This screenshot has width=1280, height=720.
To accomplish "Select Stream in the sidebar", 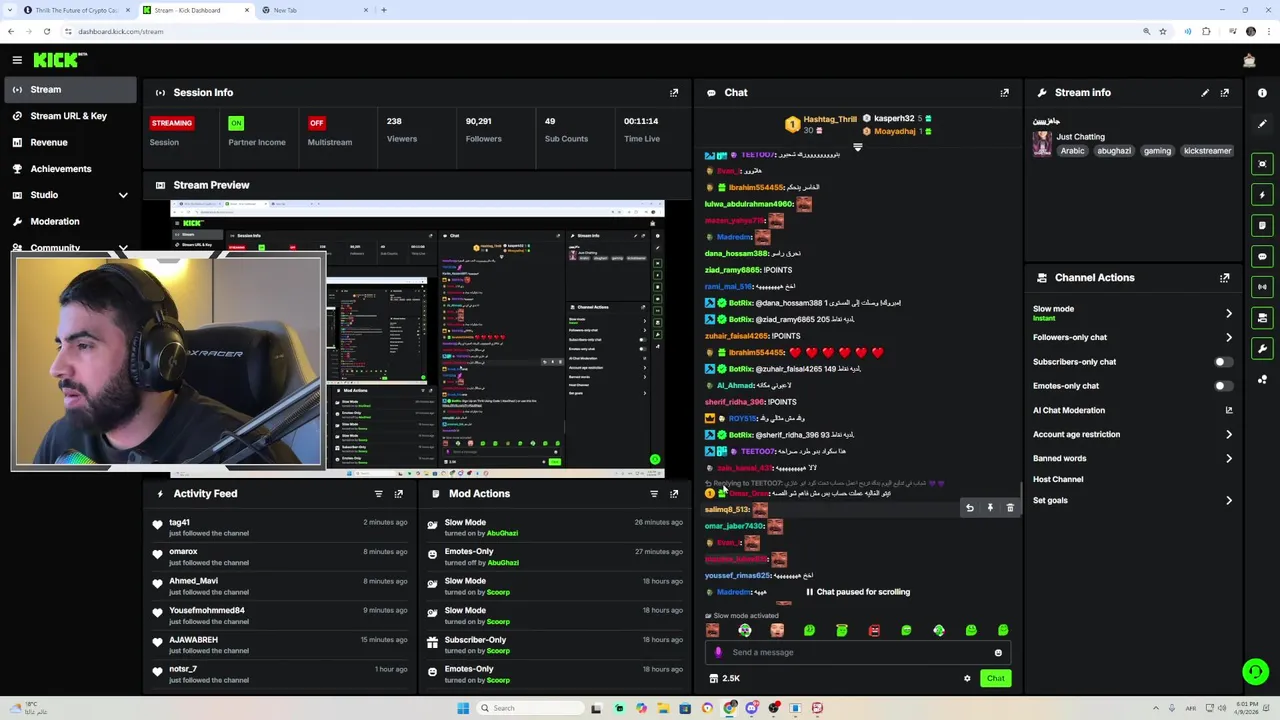I will pyautogui.click(x=69, y=90).
